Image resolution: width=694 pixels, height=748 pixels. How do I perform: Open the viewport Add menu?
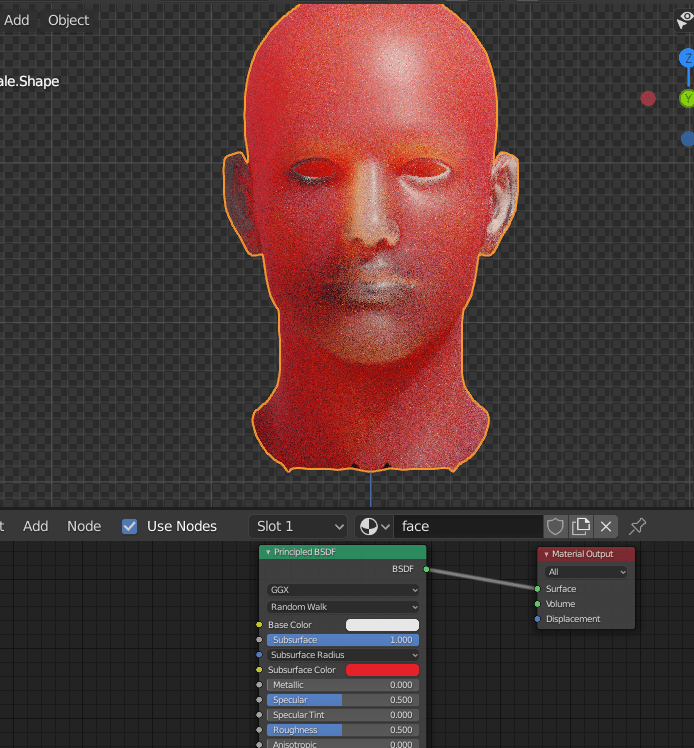click(17, 20)
